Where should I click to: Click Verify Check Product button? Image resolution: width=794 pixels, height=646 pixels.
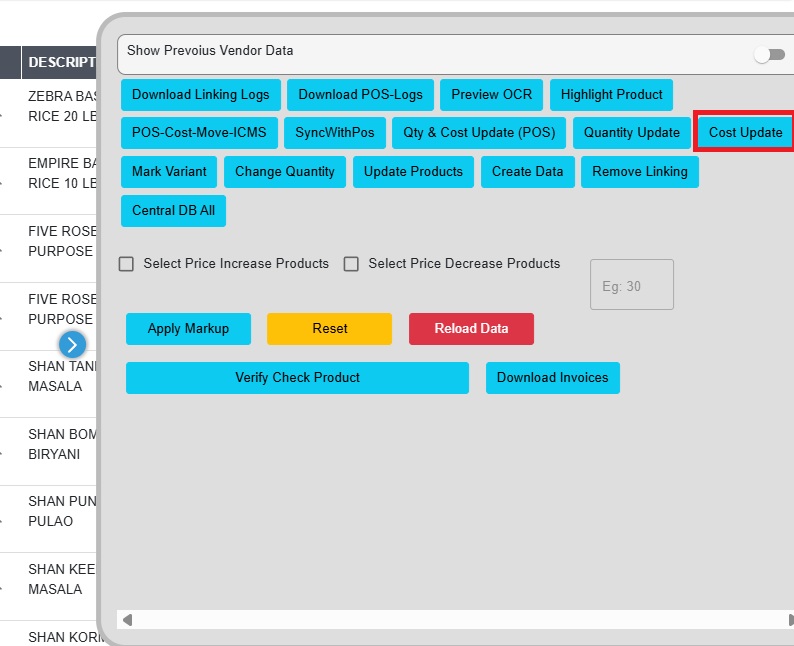point(297,378)
